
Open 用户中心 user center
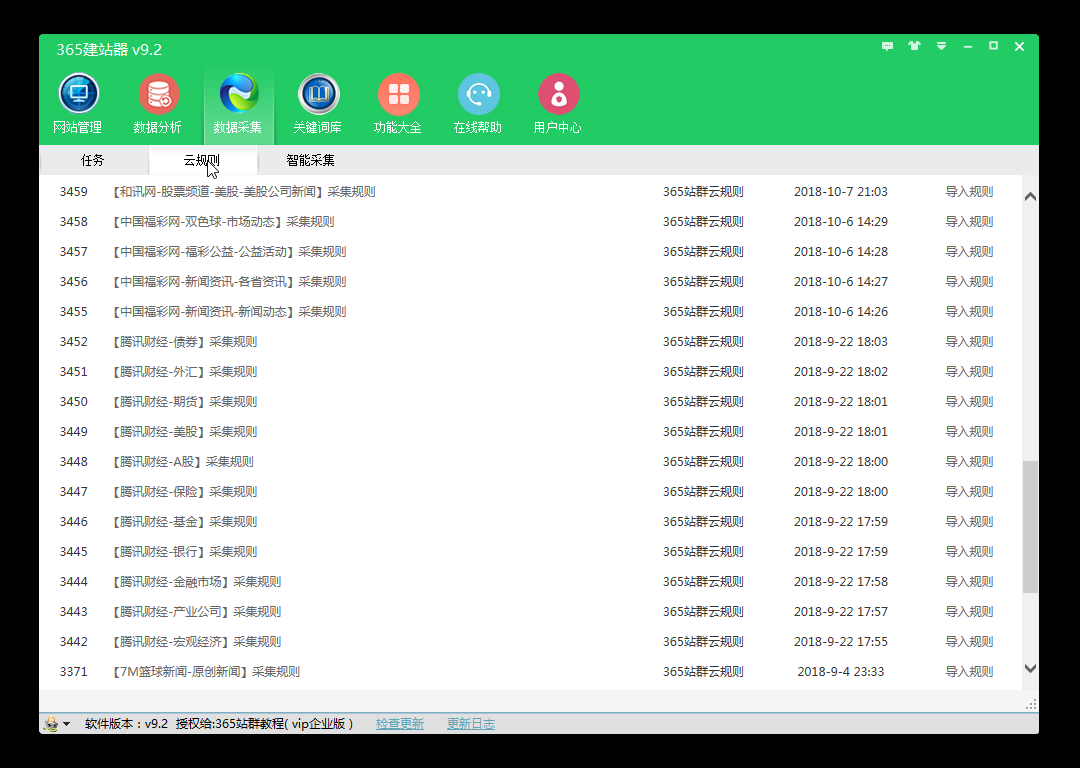pos(558,104)
